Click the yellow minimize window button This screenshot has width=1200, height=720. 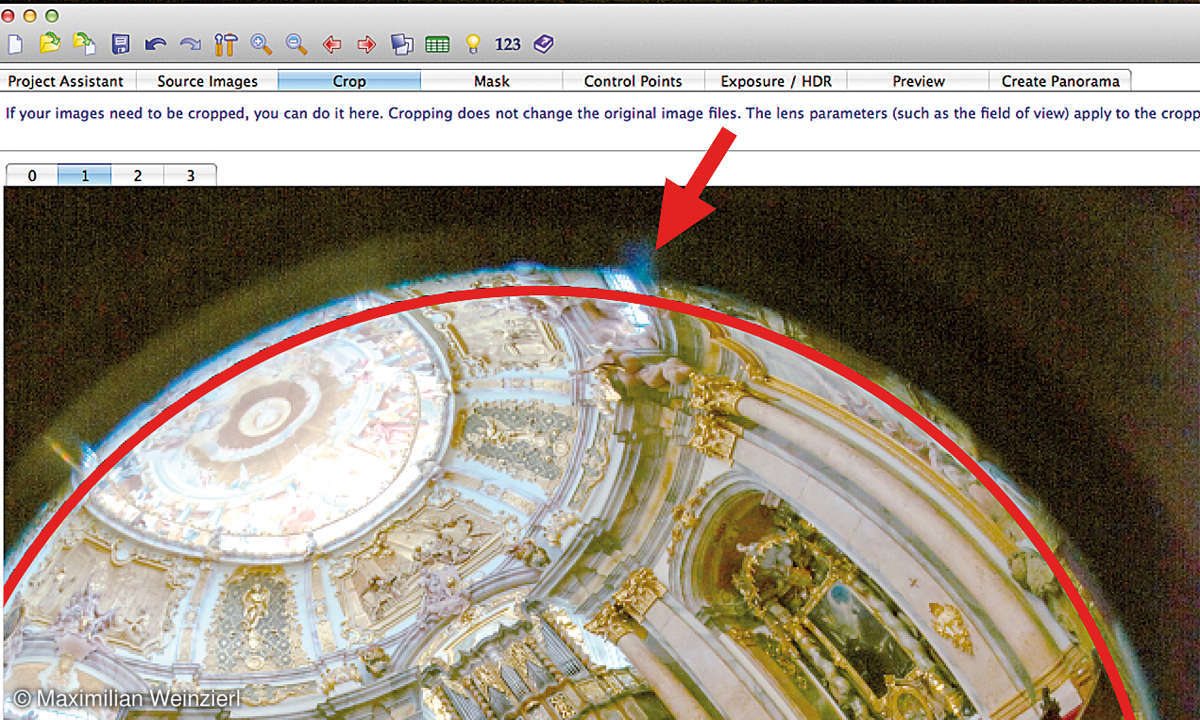[30, 16]
